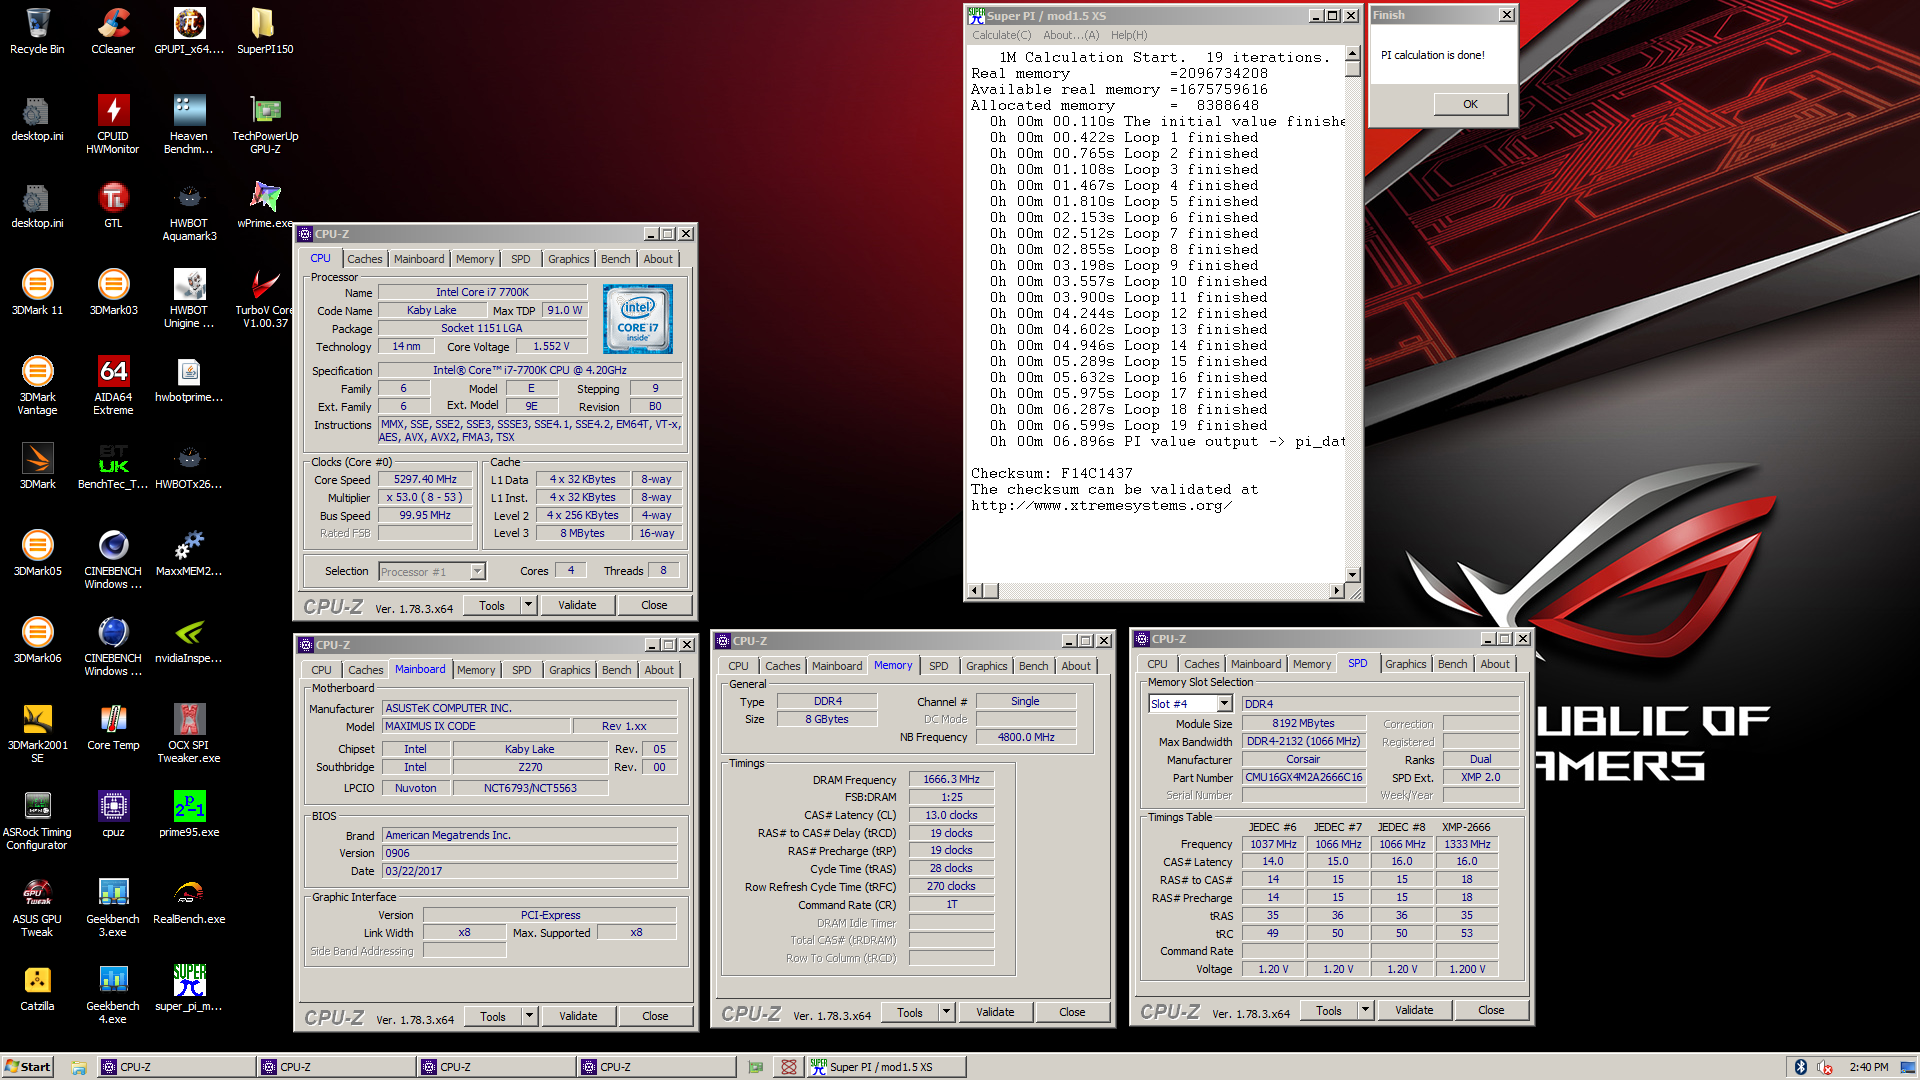Launch the CCleaner desktop icon
The height and width of the screenshot is (1080, 1920).
[113, 31]
